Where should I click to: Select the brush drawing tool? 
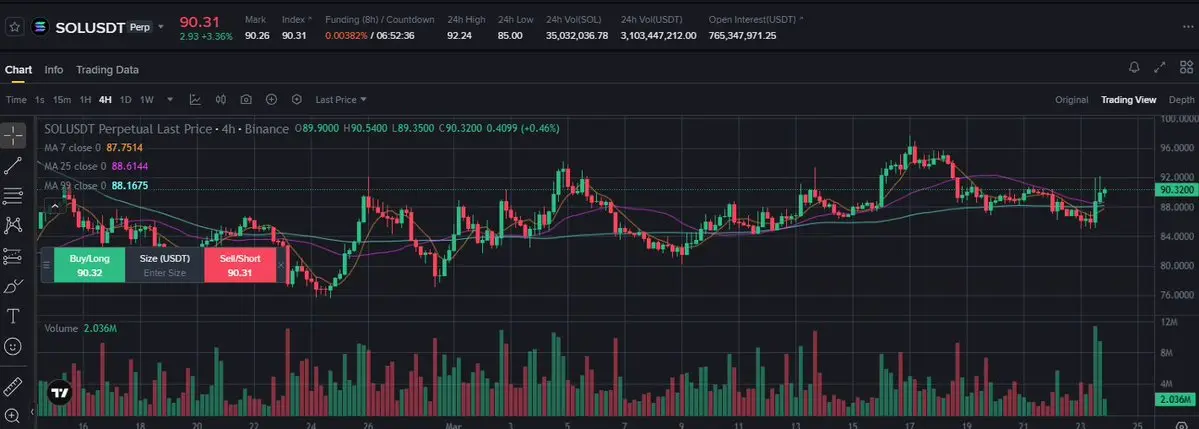pyautogui.click(x=13, y=286)
